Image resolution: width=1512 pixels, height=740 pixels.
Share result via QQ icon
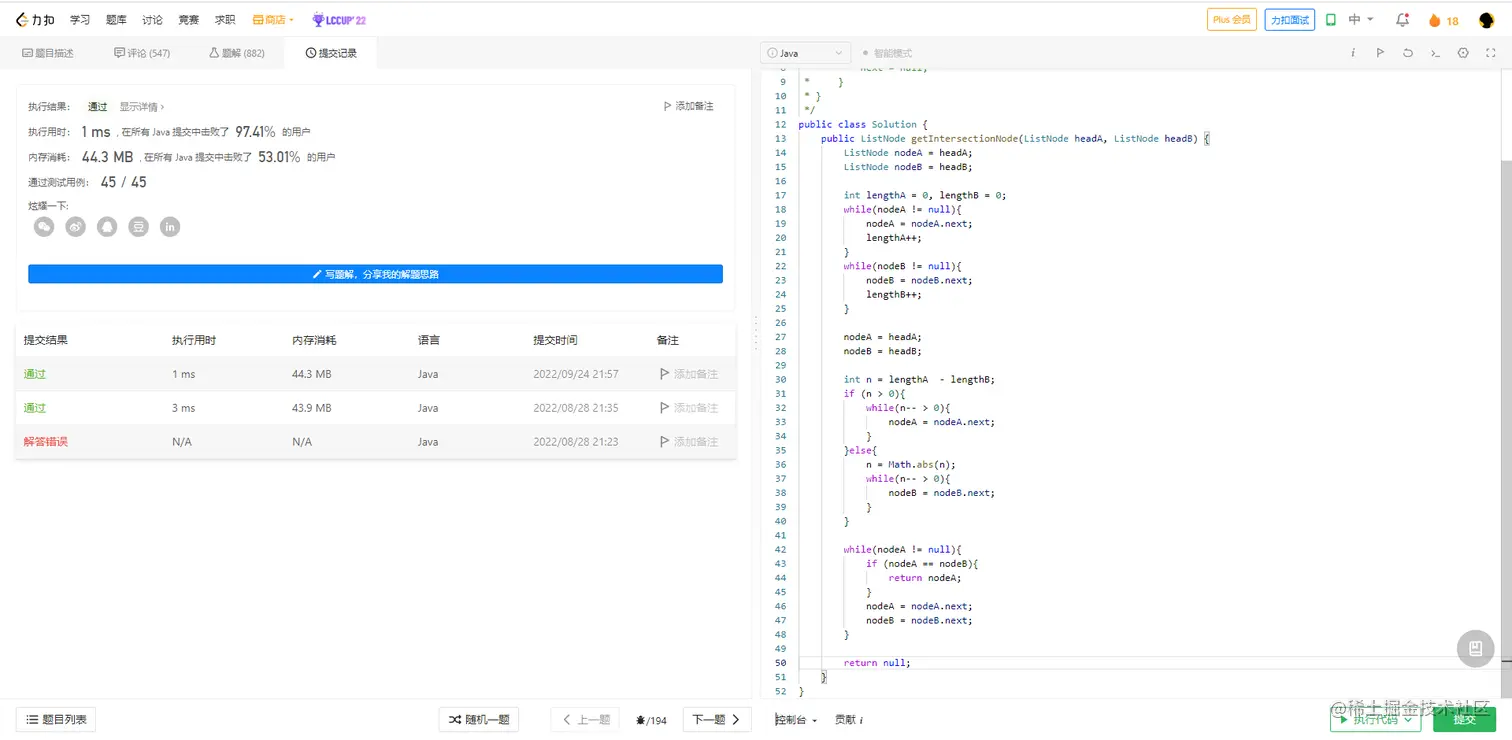[107, 227]
